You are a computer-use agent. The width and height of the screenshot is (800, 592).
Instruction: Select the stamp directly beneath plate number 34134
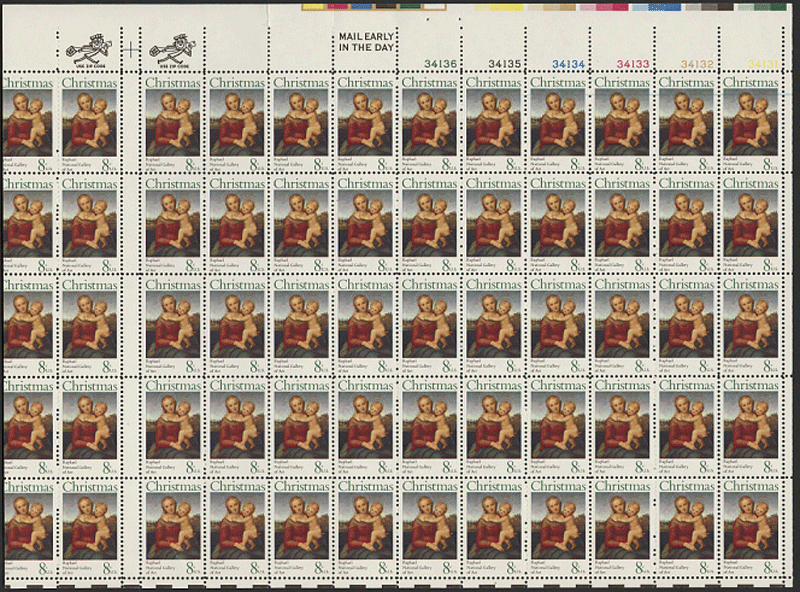[x=558, y=124]
